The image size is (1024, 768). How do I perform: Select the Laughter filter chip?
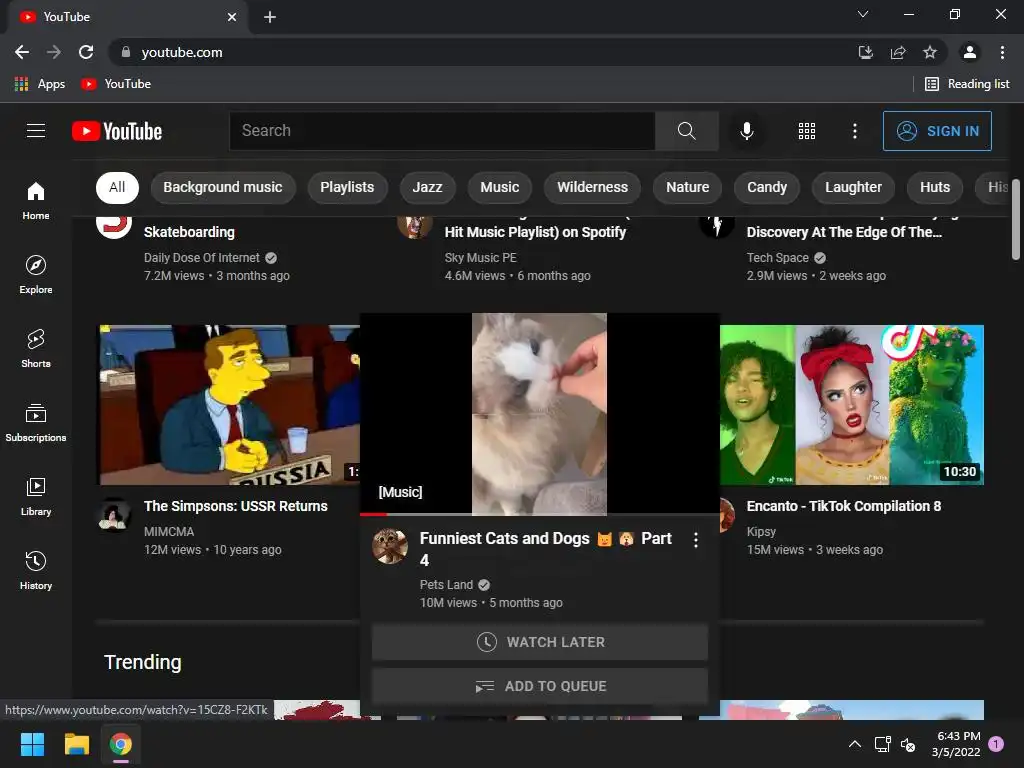point(853,187)
